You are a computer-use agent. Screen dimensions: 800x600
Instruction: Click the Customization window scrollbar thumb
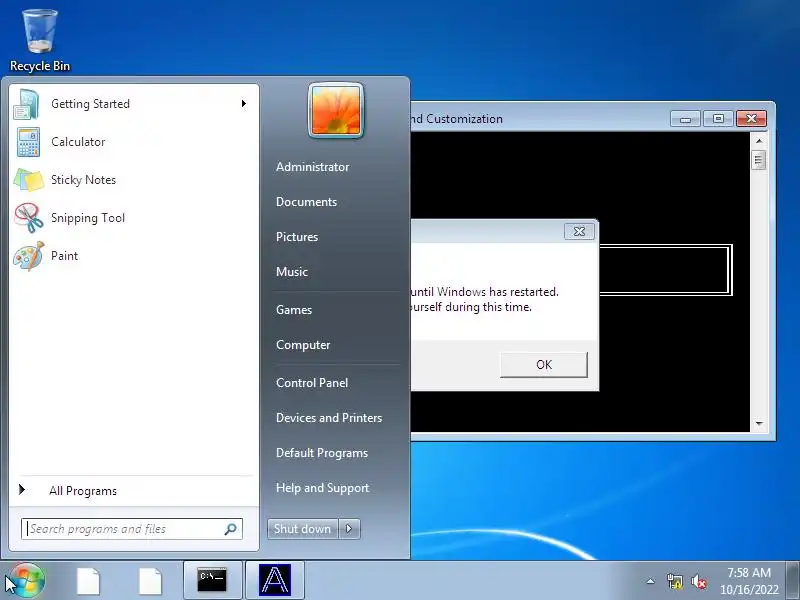759,161
